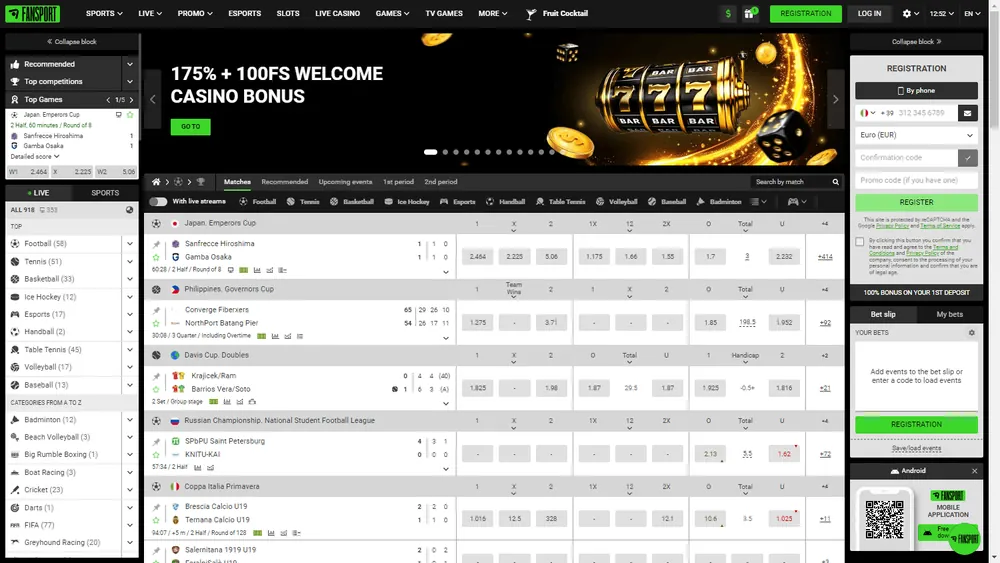
Task: Click the search magnifier icon
Action: point(835,182)
